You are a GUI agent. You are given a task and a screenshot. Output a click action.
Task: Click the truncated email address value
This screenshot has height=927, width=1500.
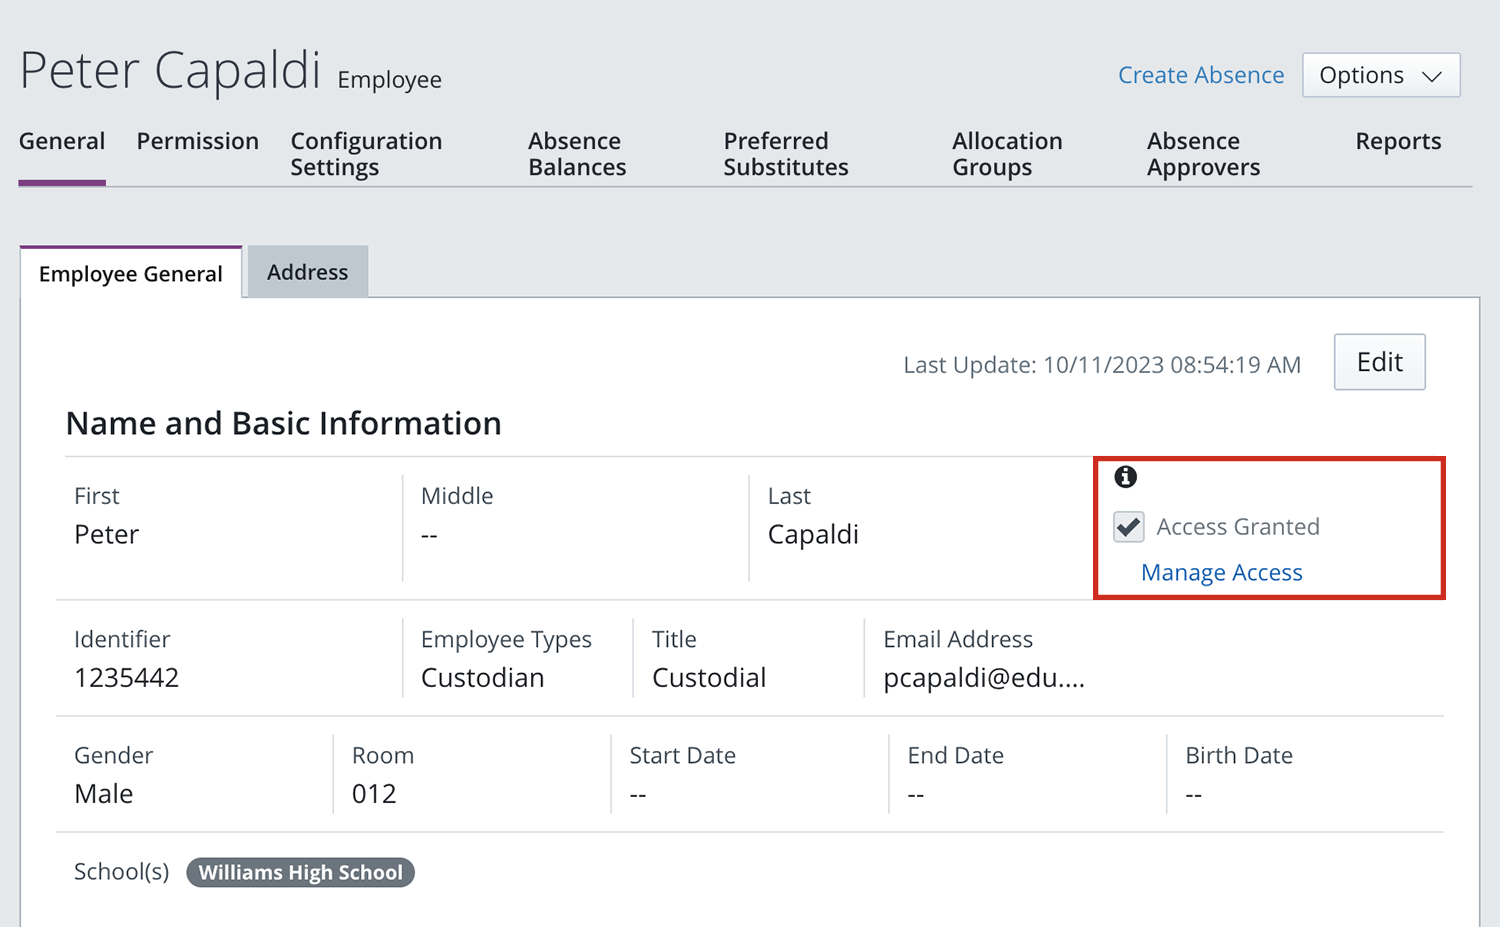pyautogui.click(x=983, y=678)
